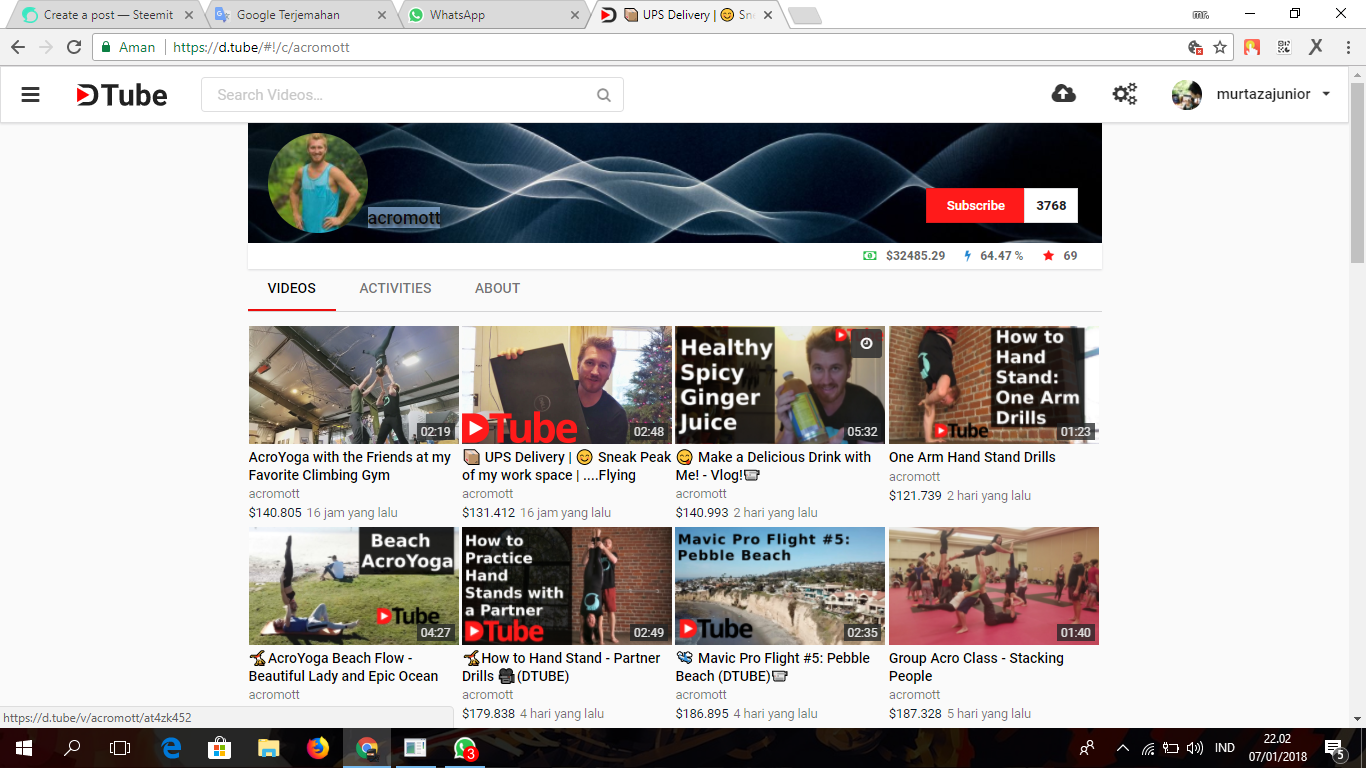Switch to the ACTIVITIES tab
The width and height of the screenshot is (1366, 768).
pos(395,288)
